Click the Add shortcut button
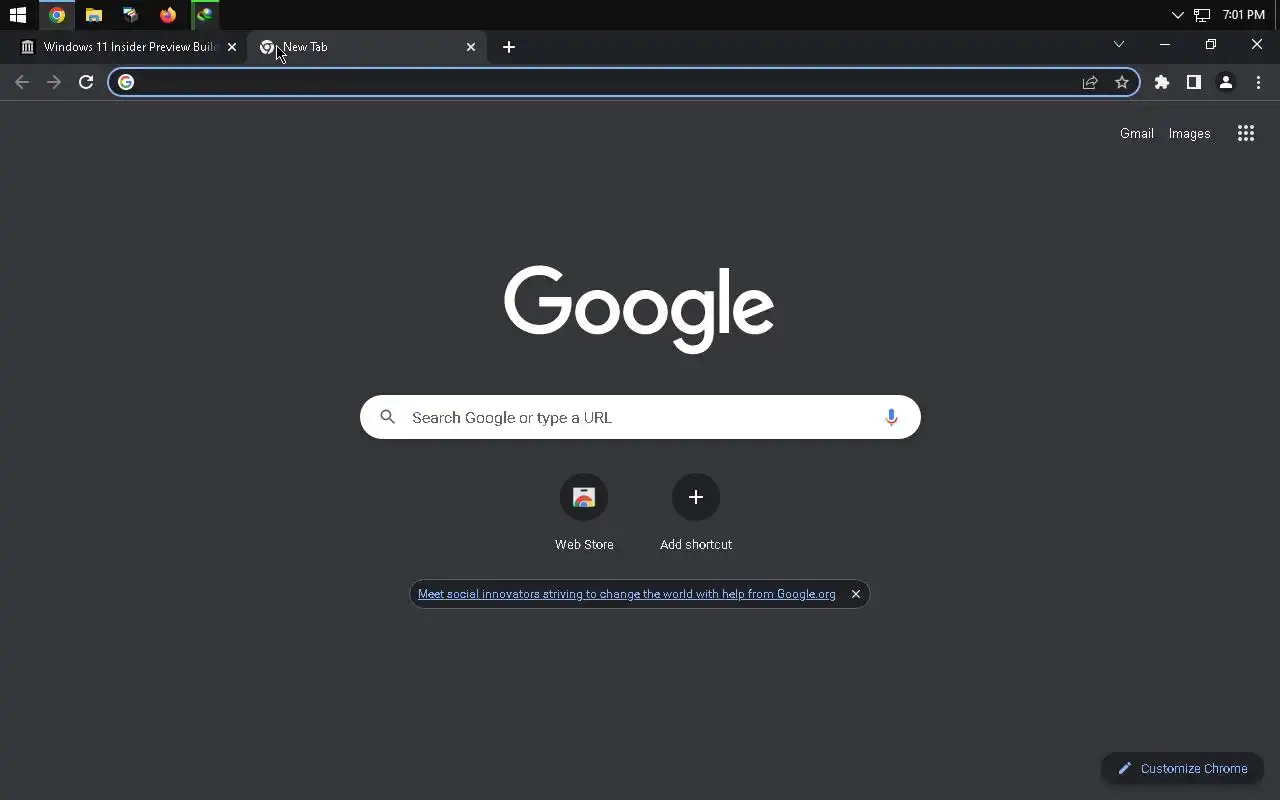This screenshot has height=800, width=1280. click(696, 512)
